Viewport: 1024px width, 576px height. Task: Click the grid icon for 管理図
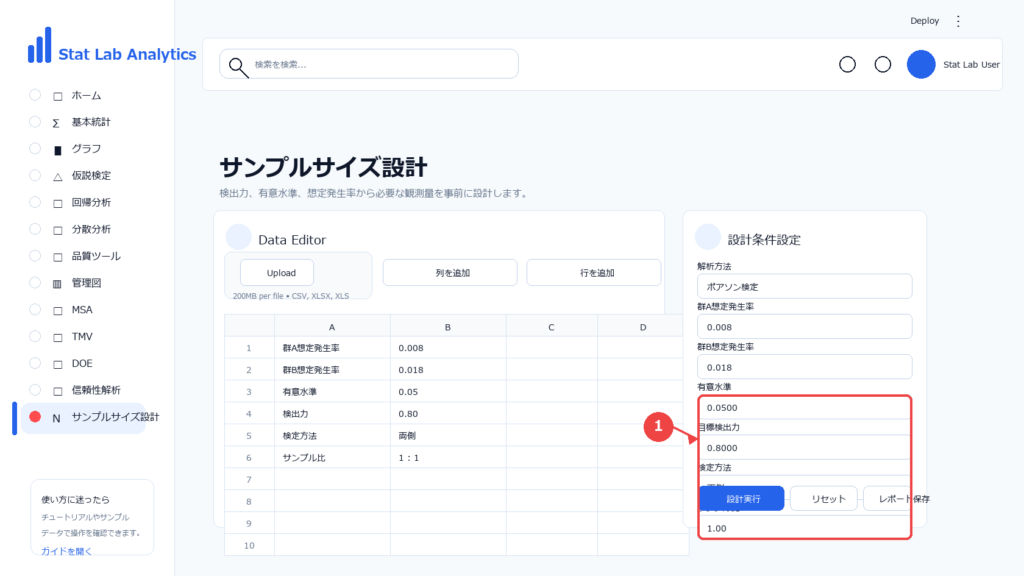point(57,283)
